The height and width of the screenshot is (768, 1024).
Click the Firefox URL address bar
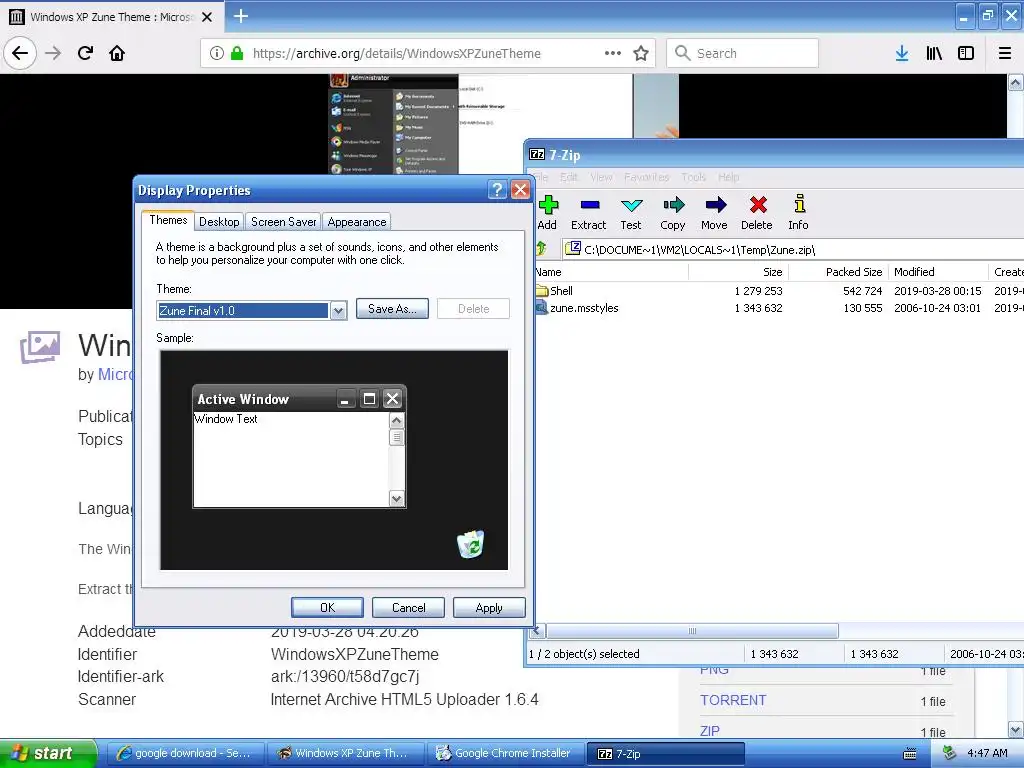click(428, 53)
